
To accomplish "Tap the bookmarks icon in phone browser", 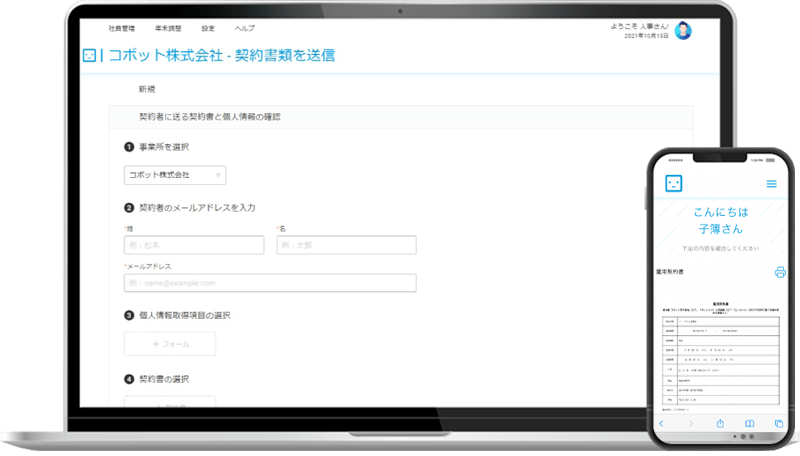I will (749, 423).
